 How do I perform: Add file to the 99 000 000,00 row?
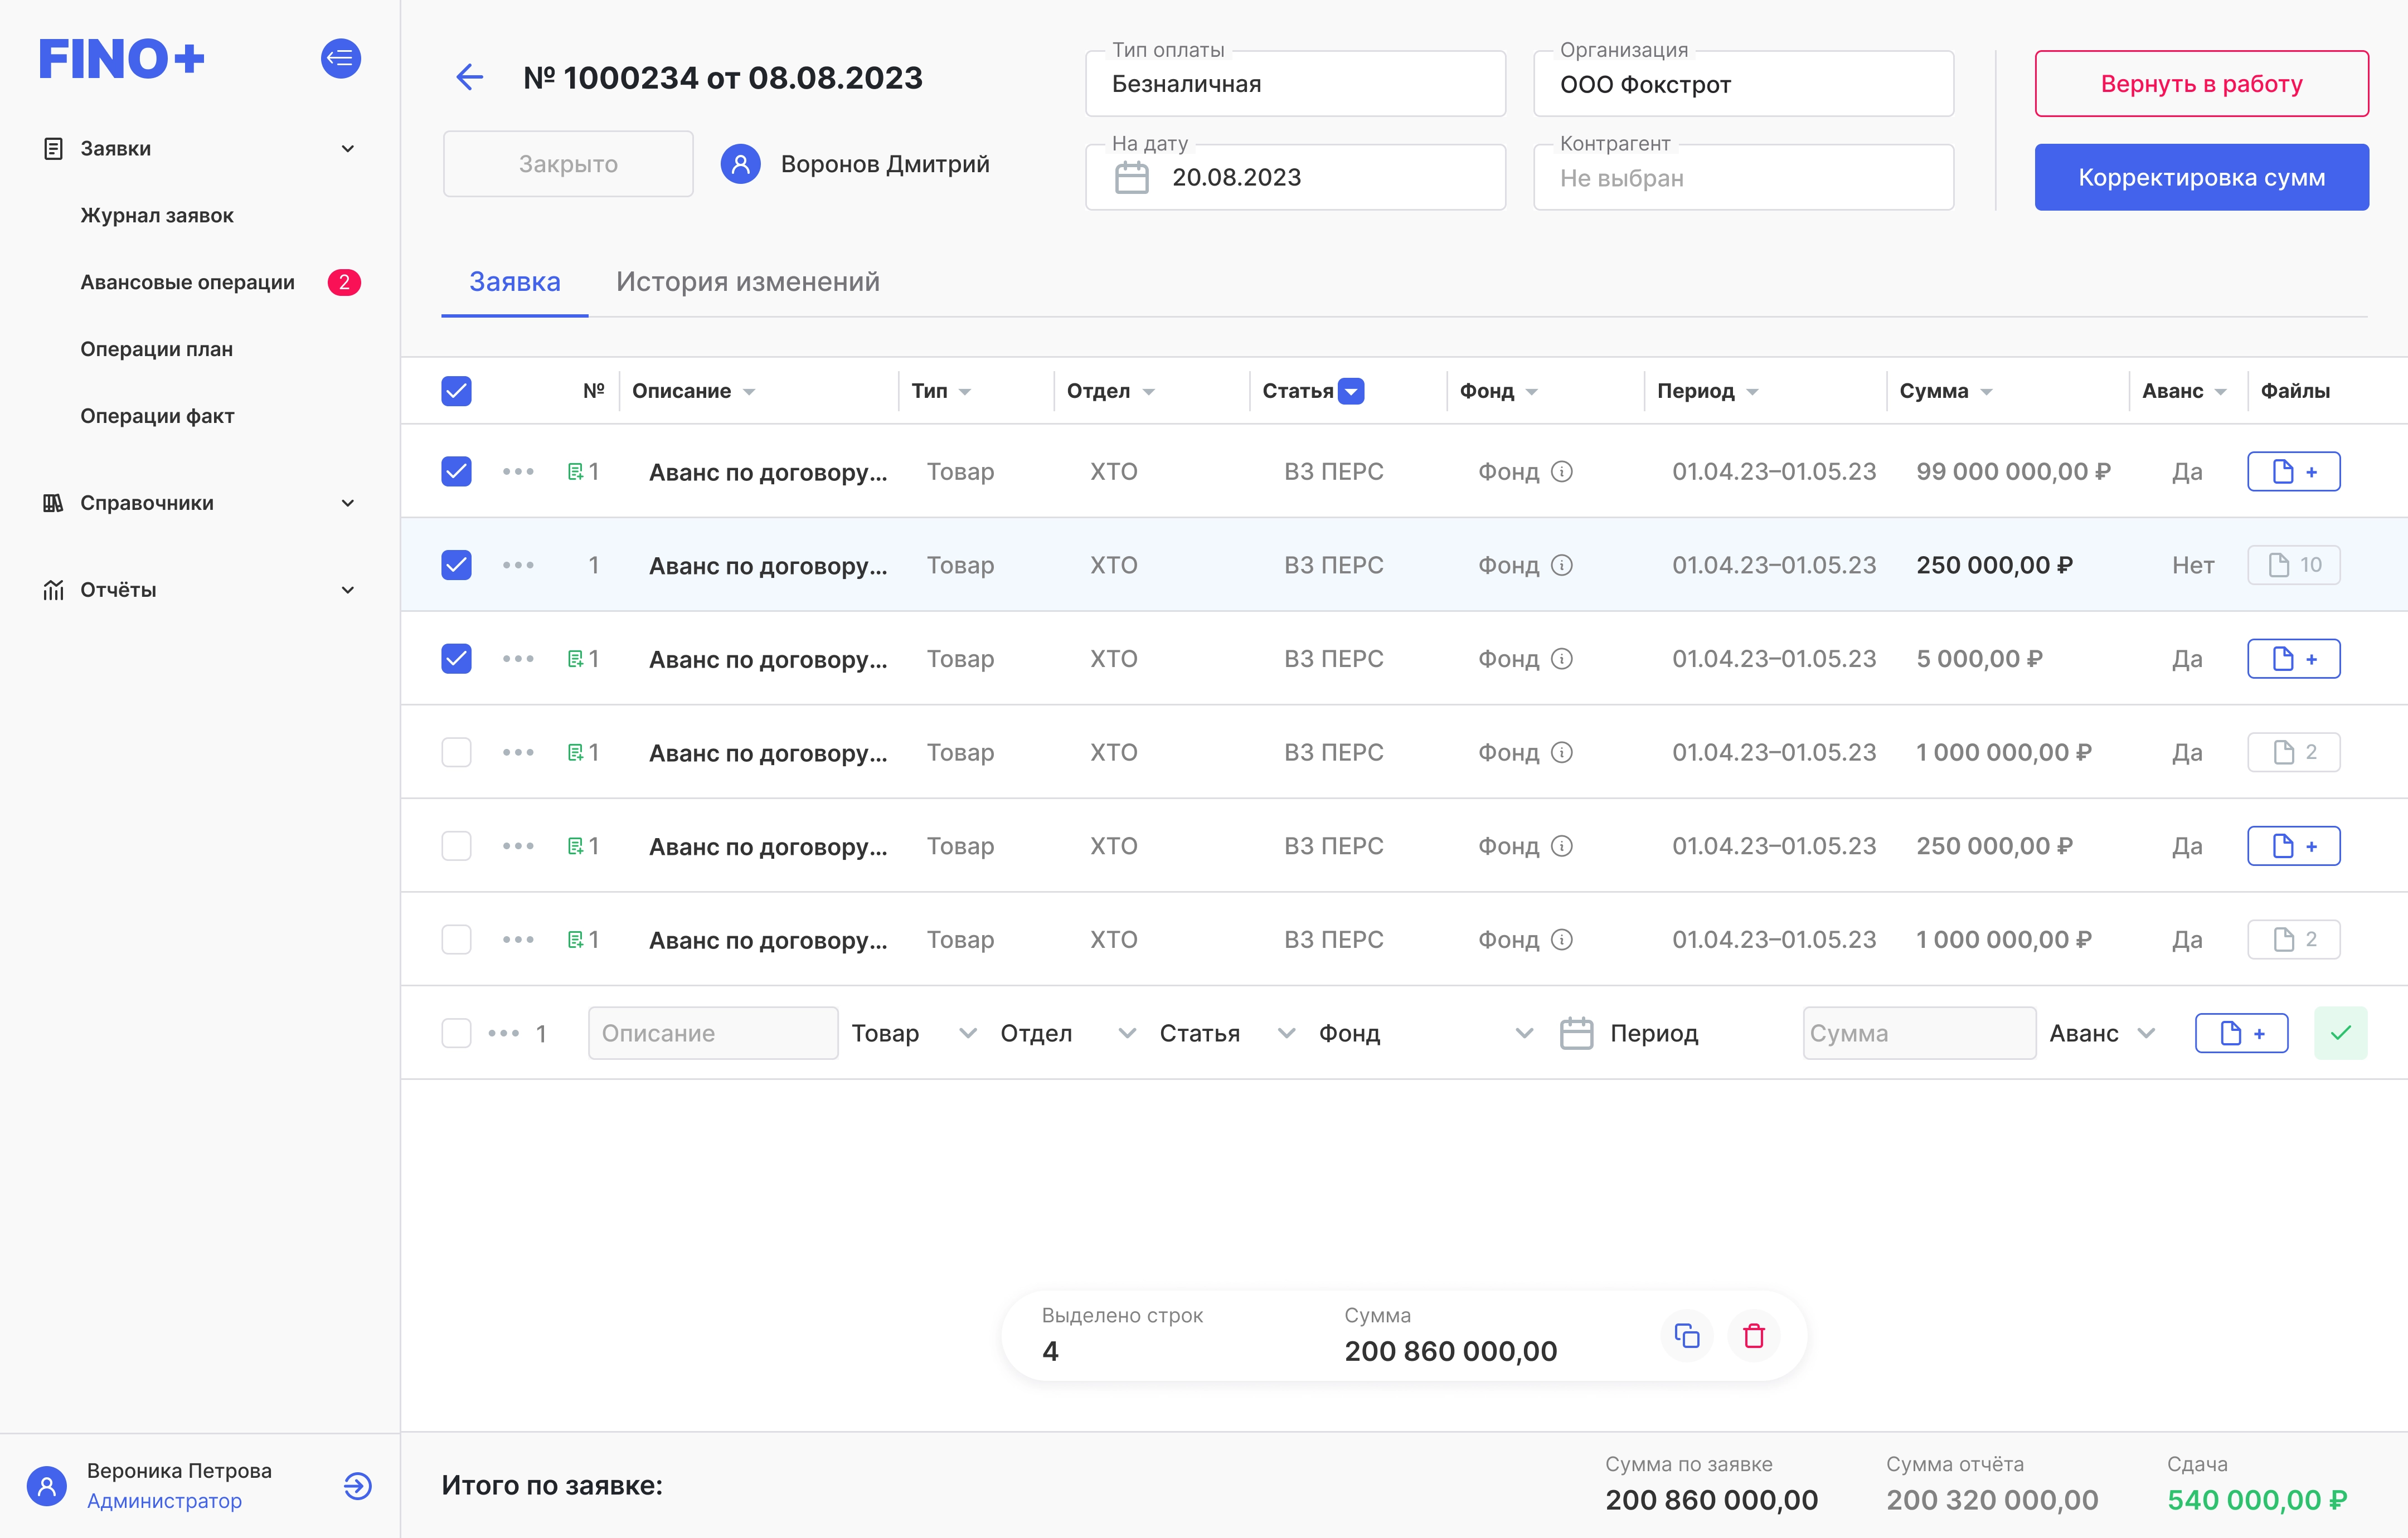(x=2293, y=471)
